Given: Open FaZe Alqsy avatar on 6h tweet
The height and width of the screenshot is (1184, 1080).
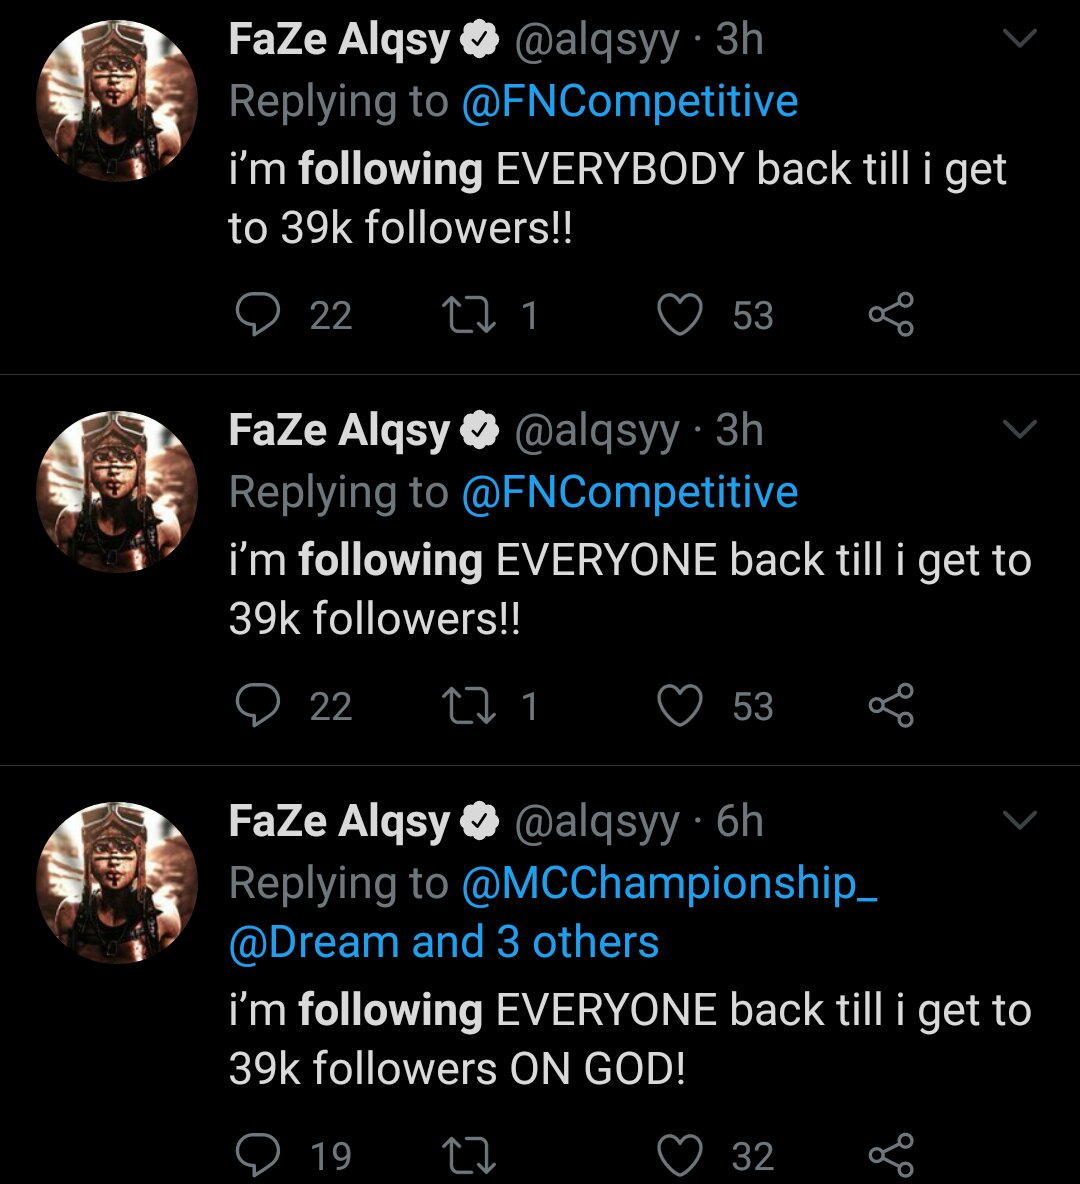Looking at the screenshot, I should [x=117, y=882].
